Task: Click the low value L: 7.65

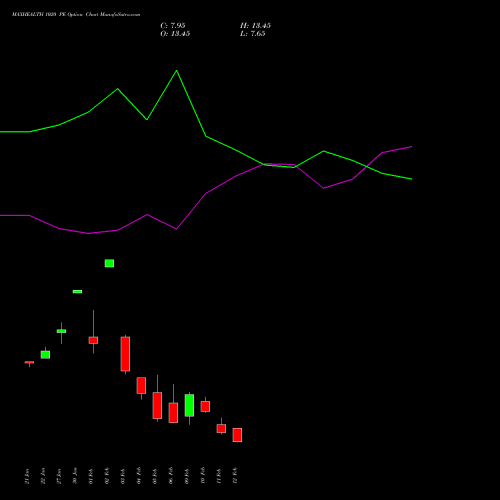Action: [x=253, y=34]
